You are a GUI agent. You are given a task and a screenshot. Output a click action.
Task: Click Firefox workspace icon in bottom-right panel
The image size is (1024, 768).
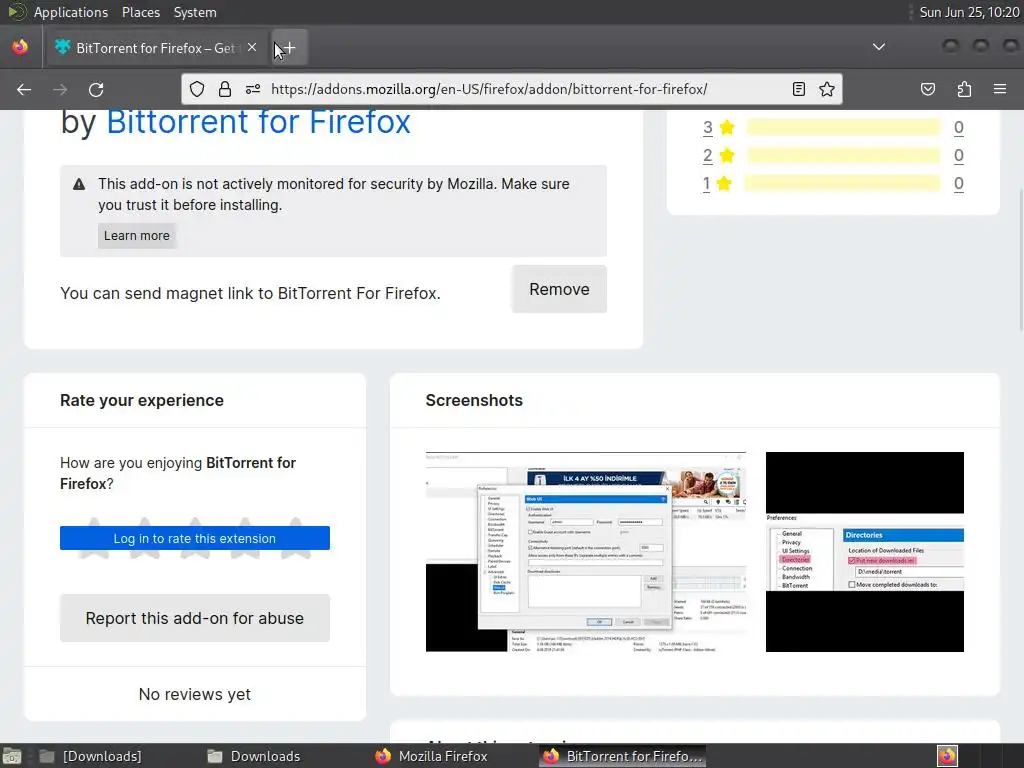click(947, 756)
